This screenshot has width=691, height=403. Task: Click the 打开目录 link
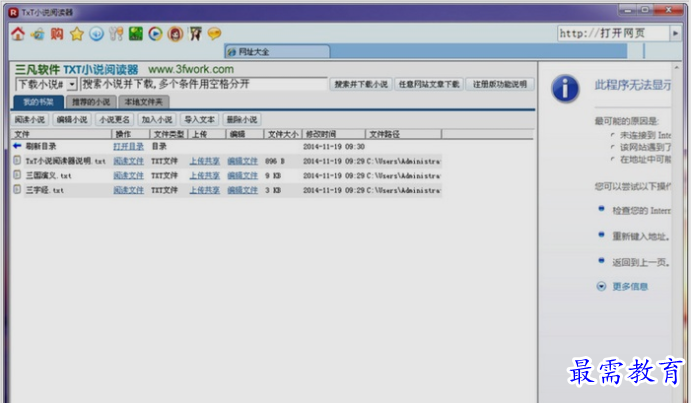click(128, 146)
